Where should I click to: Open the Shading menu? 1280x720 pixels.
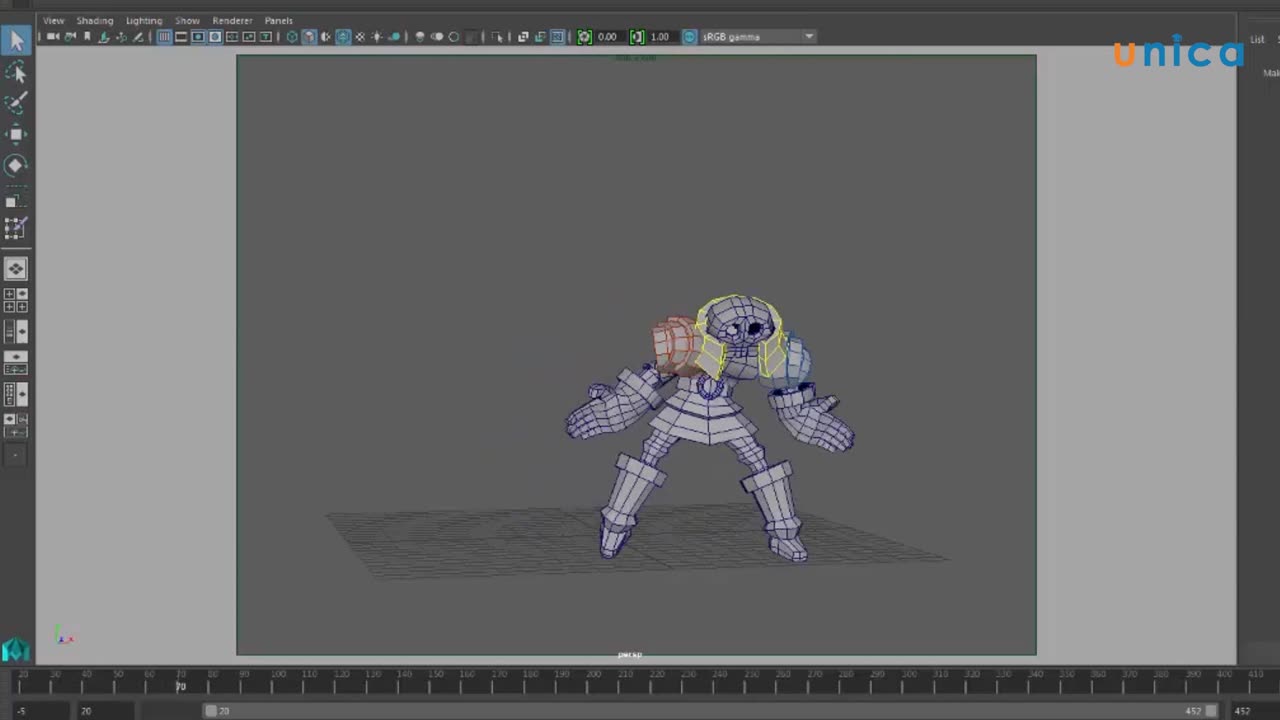point(95,20)
